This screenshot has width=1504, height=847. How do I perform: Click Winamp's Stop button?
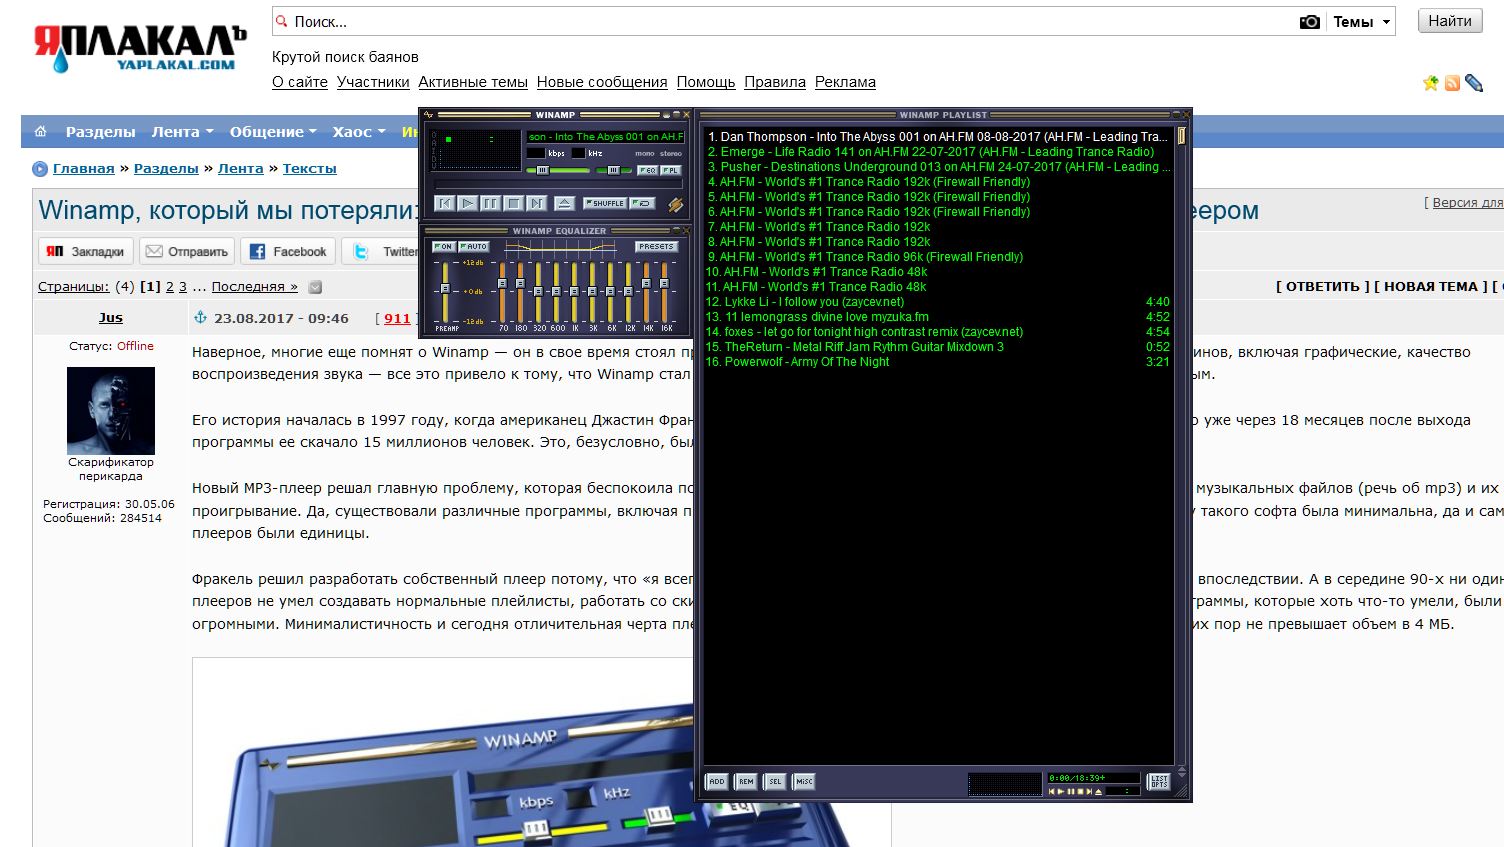coord(514,203)
